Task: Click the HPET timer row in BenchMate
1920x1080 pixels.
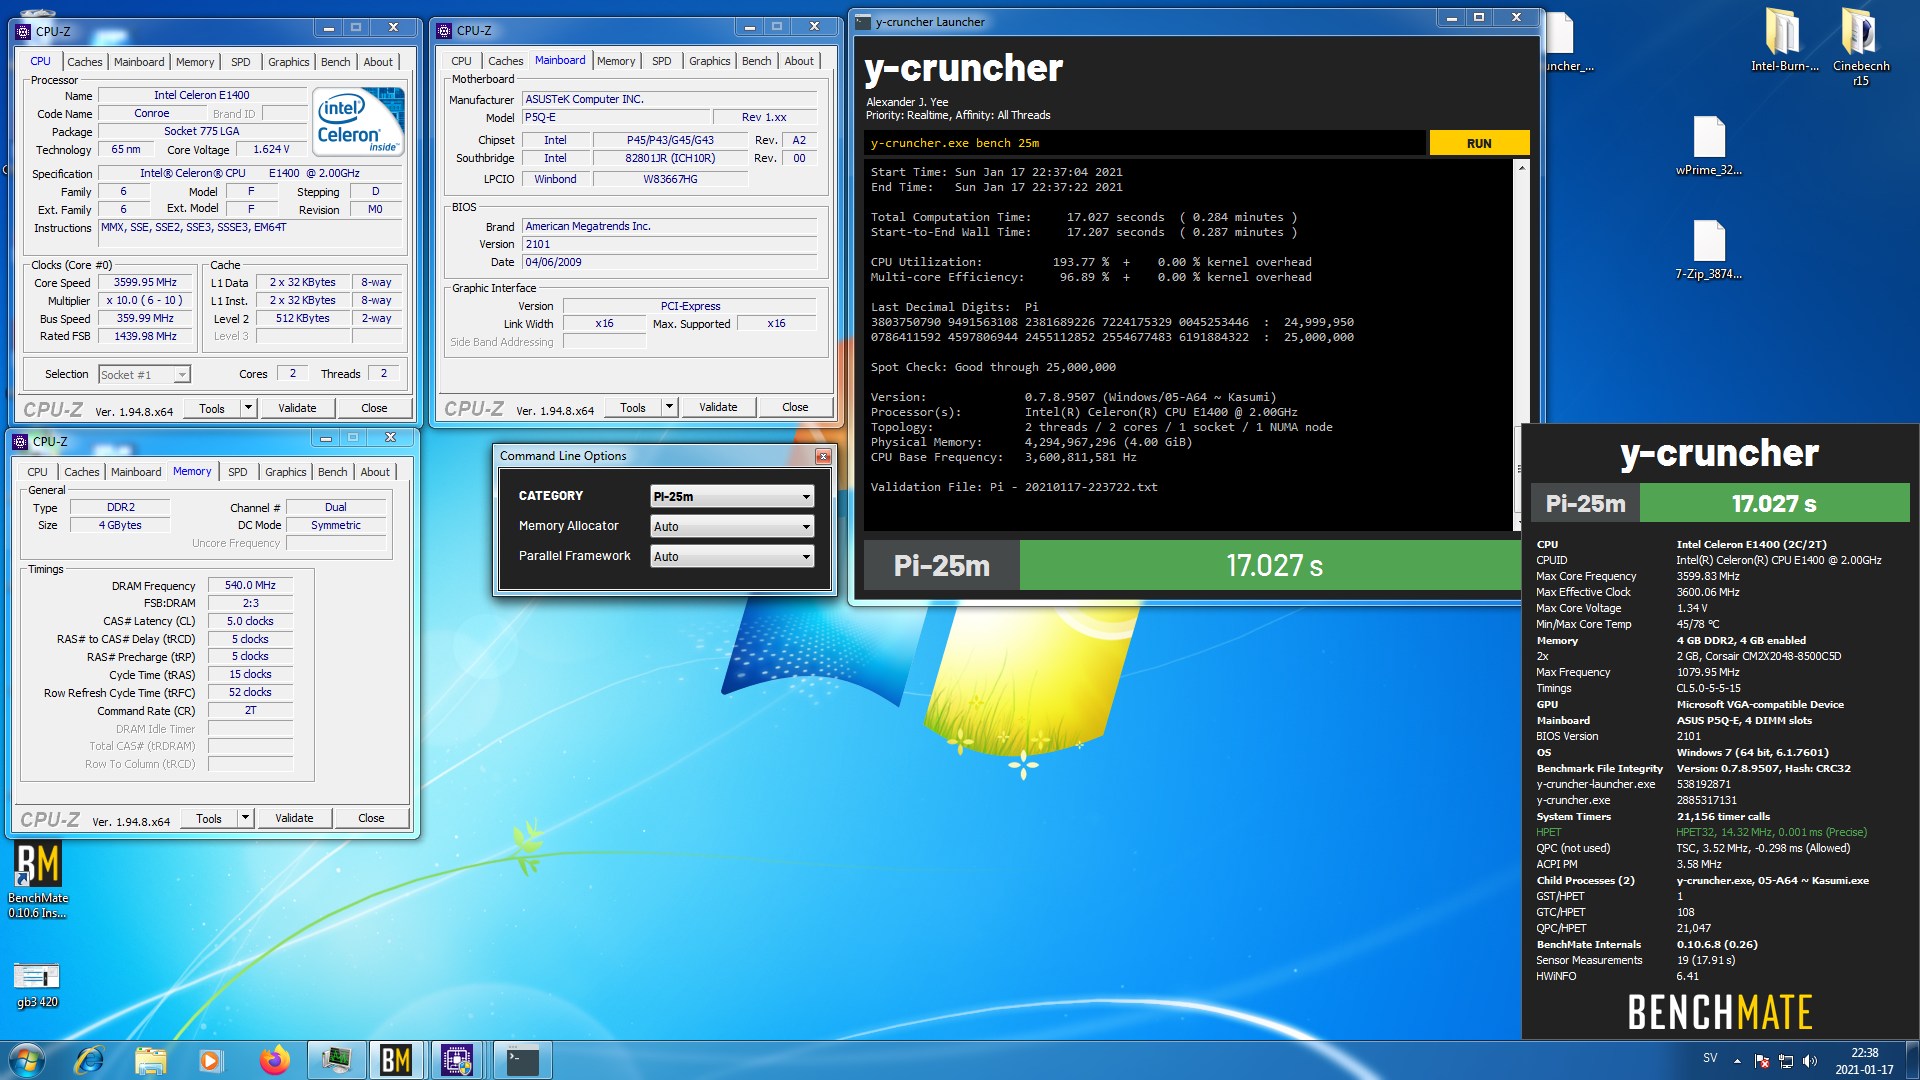Action: coord(1718,832)
